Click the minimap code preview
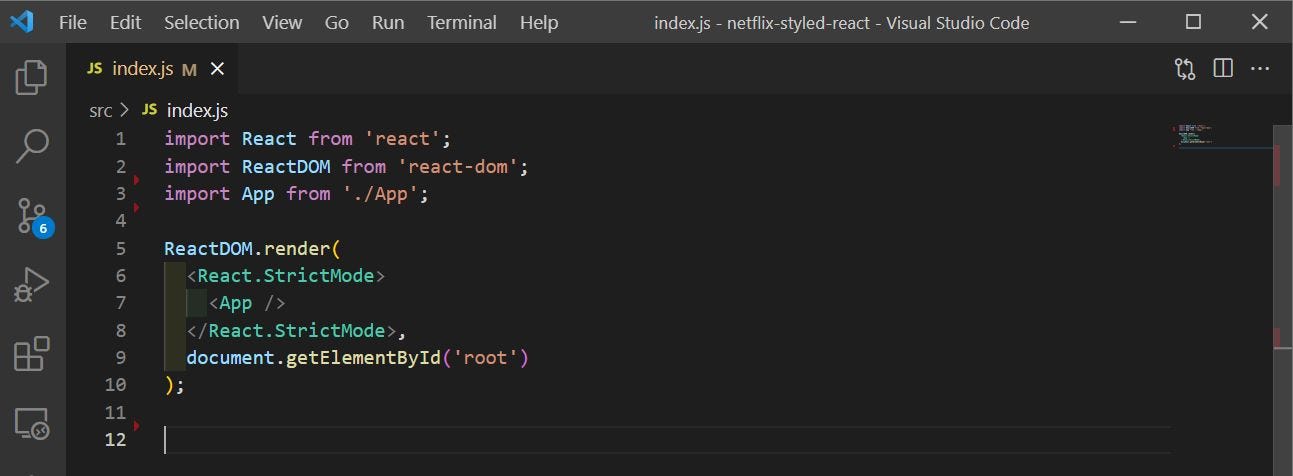 (1198, 136)
